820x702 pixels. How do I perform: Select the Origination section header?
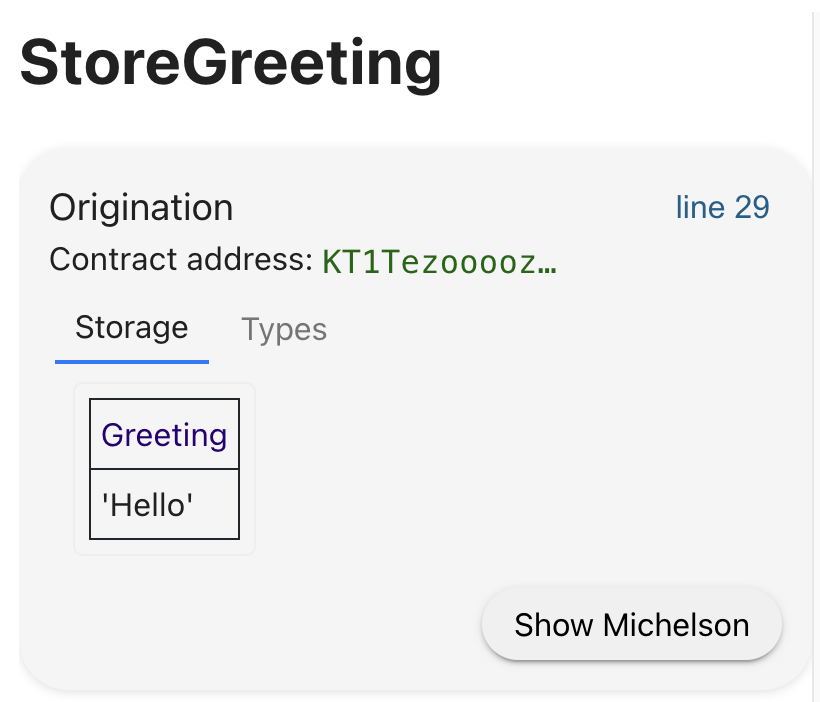(x=141, y=207)
